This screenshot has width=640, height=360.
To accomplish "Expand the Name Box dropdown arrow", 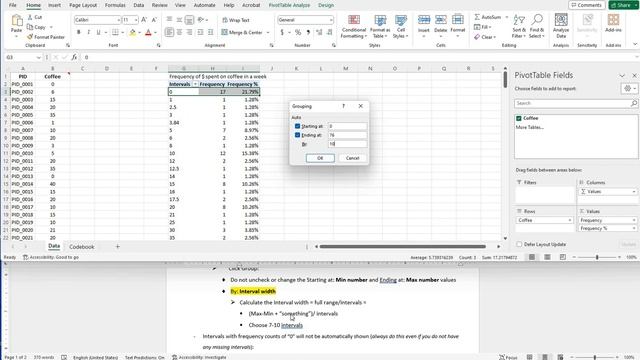I will (38, 58).
